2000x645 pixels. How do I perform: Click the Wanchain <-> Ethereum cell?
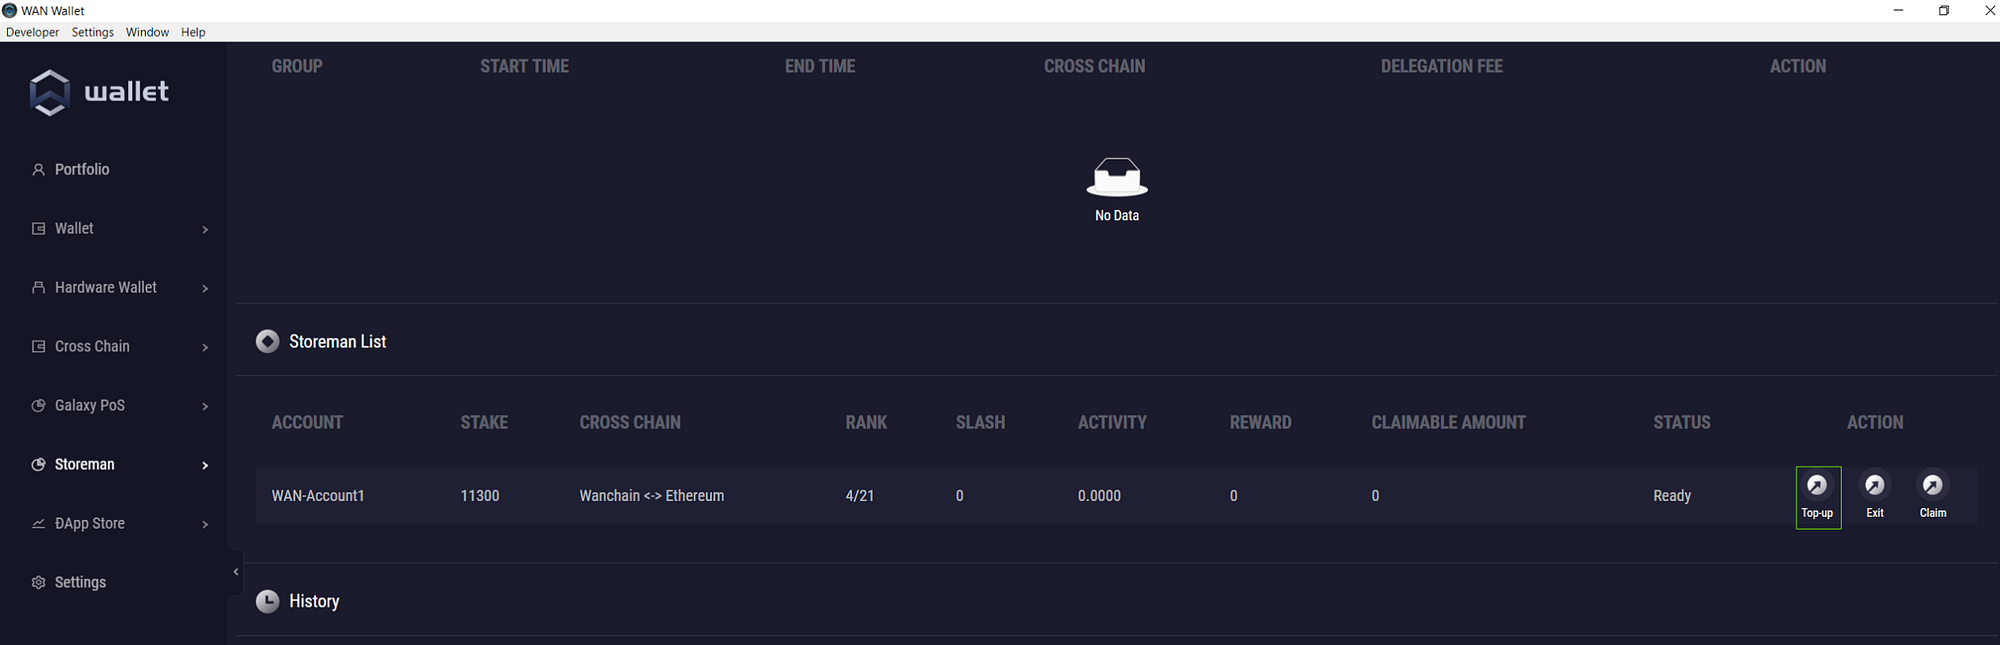coord(652,496)
